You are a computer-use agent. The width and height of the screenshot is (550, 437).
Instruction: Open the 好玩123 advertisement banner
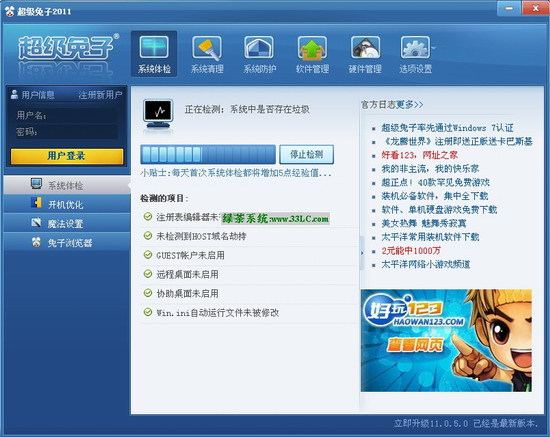tap(446, 340)
